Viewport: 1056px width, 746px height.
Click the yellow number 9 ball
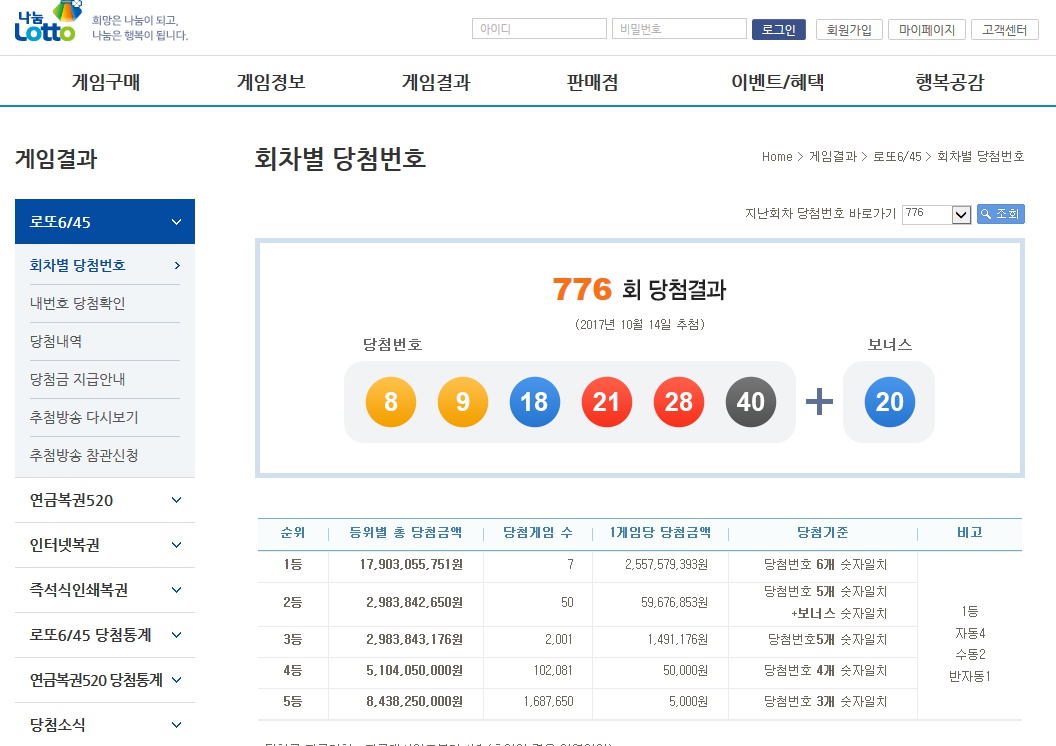[463, 402]
